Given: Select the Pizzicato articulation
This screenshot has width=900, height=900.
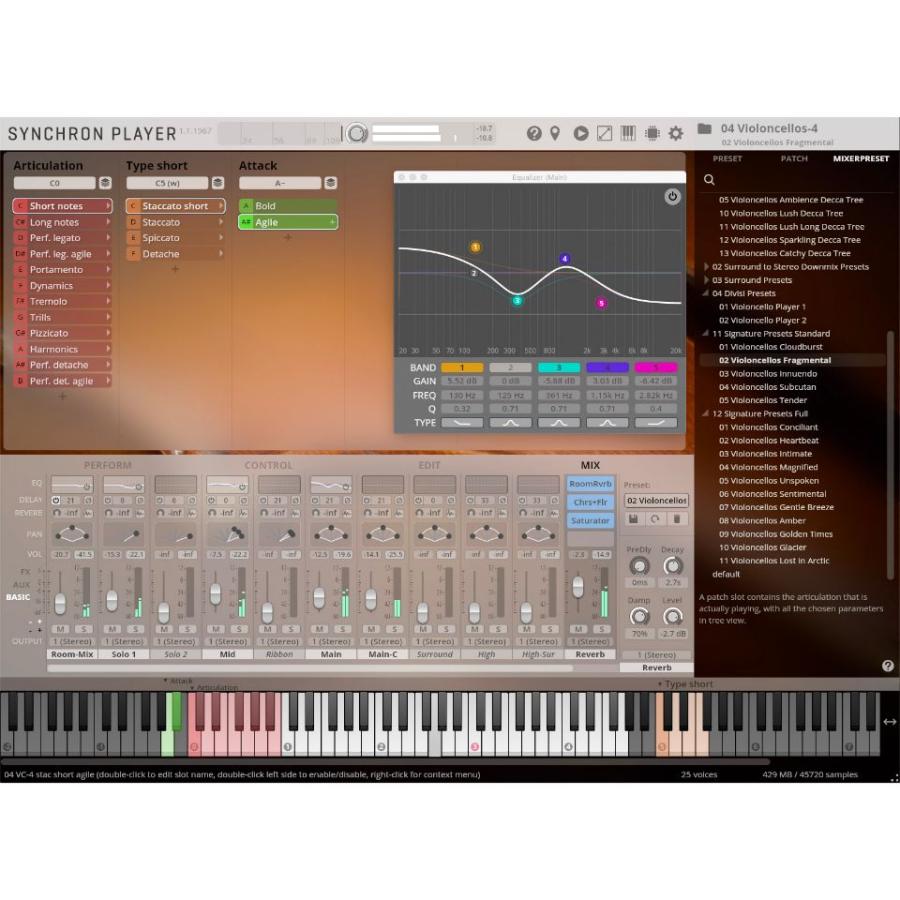Looking at the screenshot, I should (63, 333).
